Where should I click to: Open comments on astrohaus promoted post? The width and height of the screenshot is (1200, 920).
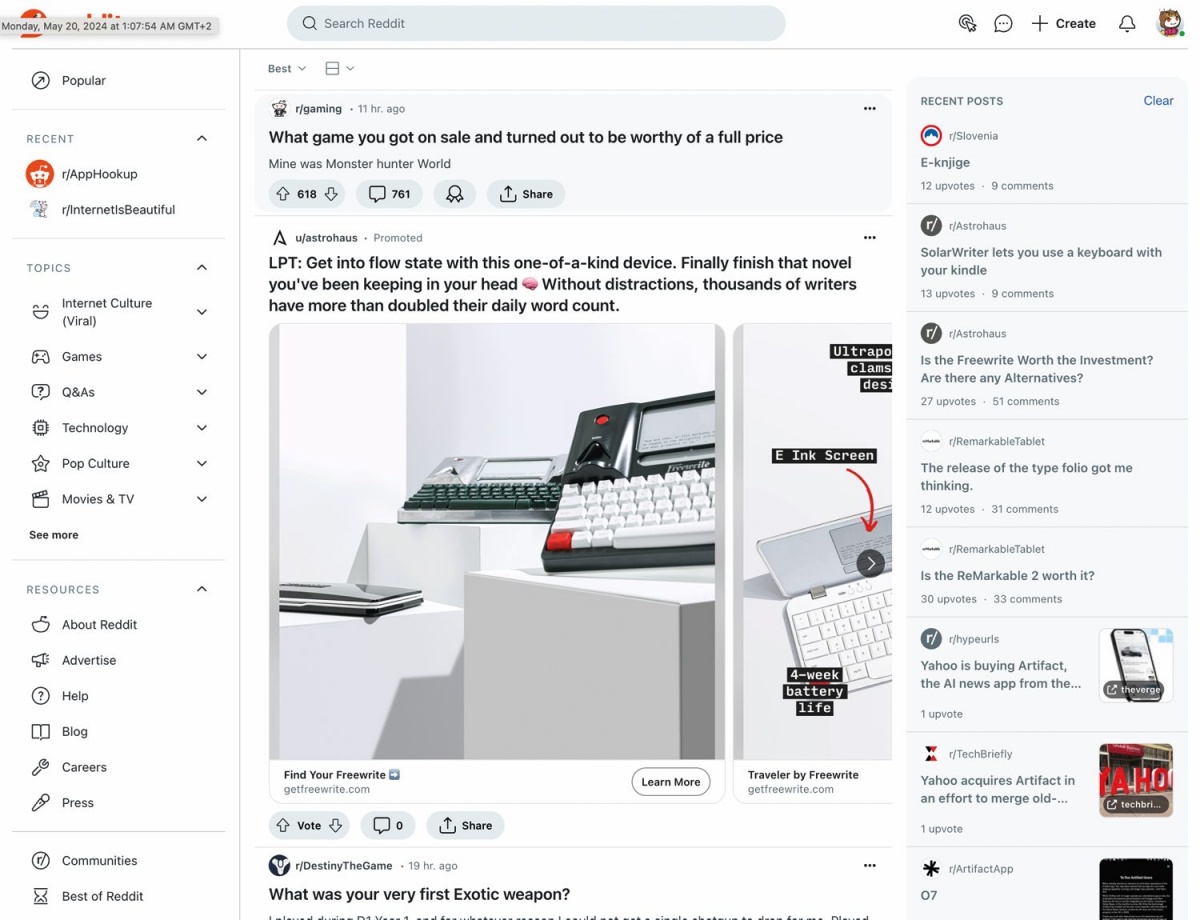point(388,825)
